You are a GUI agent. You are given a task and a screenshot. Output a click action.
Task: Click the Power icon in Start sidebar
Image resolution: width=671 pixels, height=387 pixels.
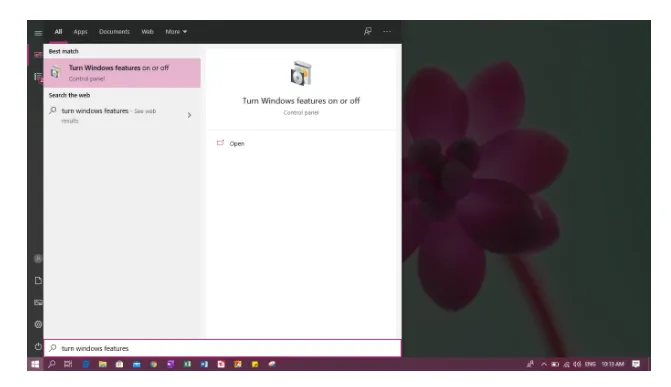[x=38, y=346]
